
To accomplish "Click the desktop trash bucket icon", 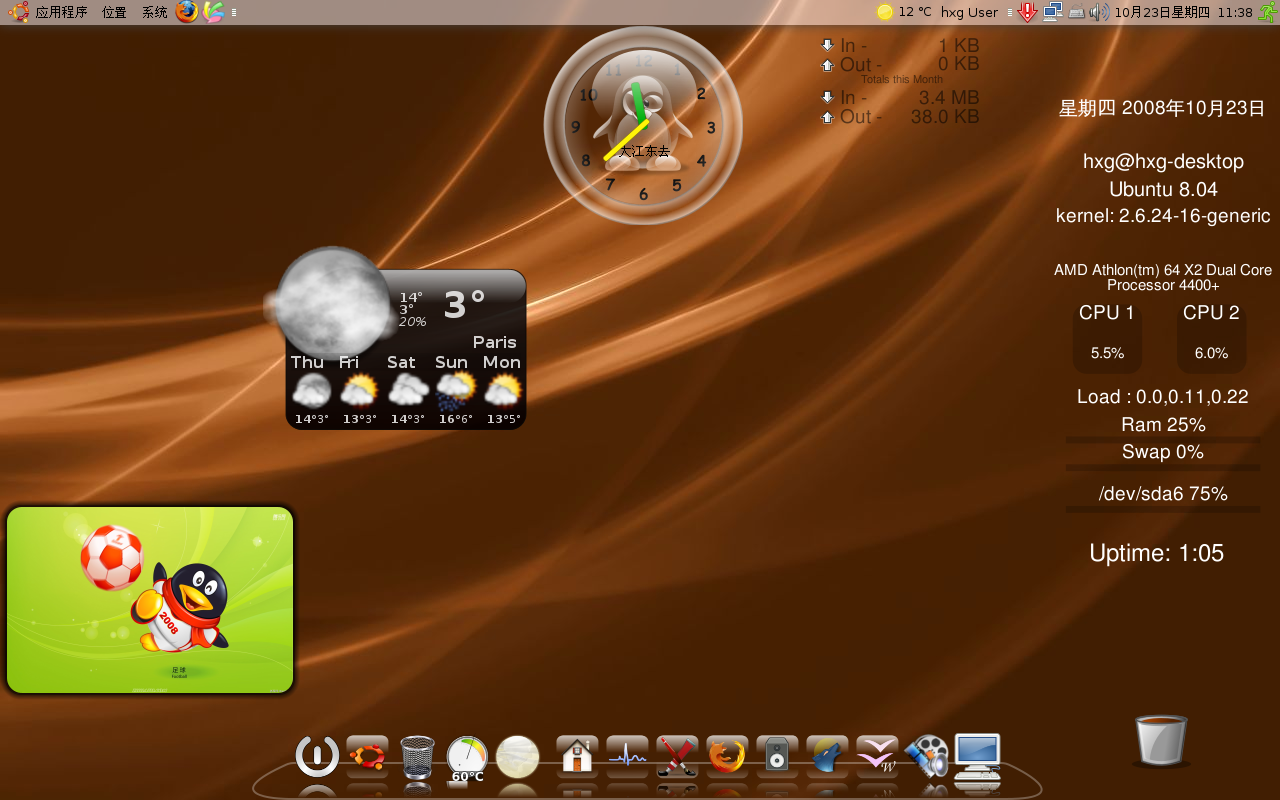I will 1161,740.
